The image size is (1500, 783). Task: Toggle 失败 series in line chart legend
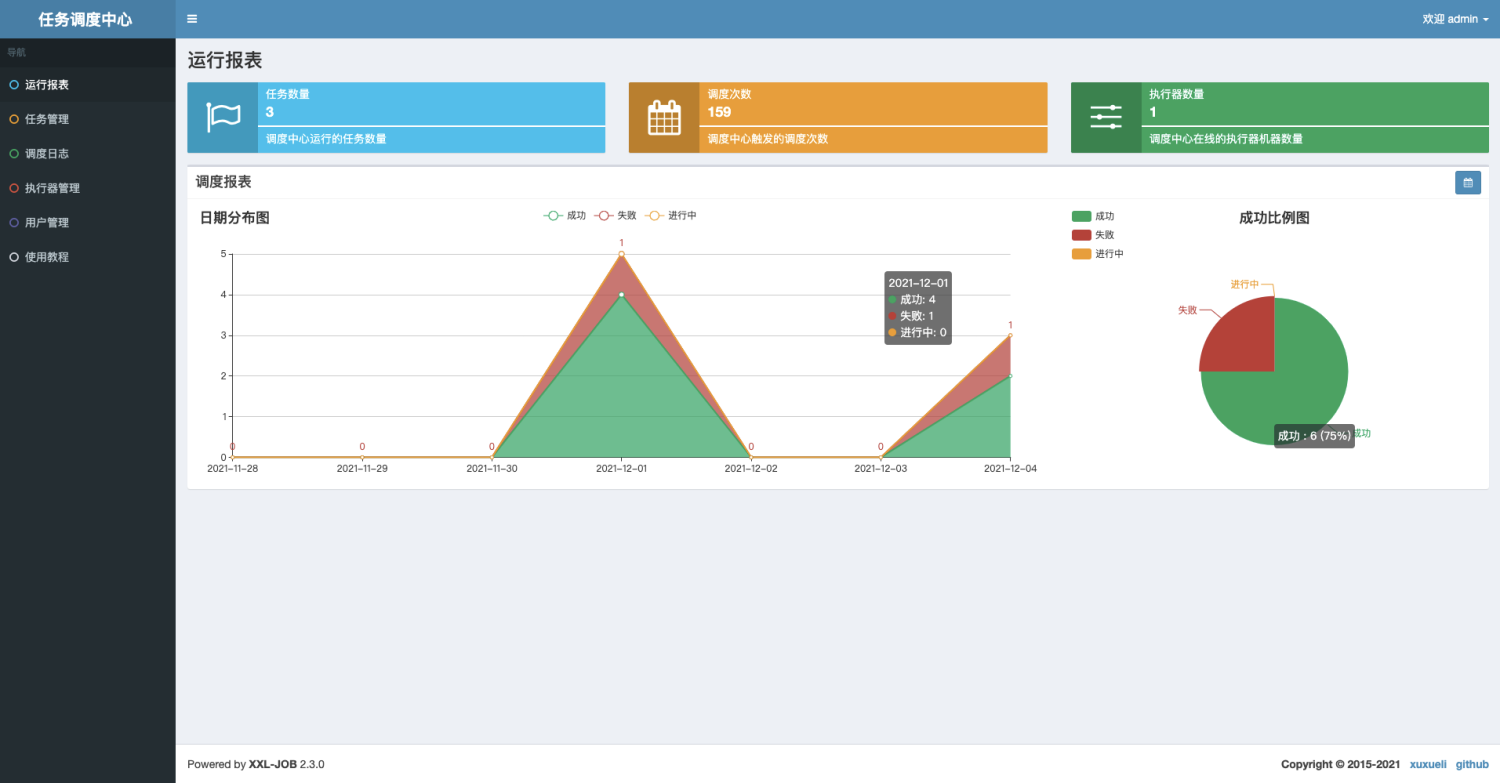(616, 215)
